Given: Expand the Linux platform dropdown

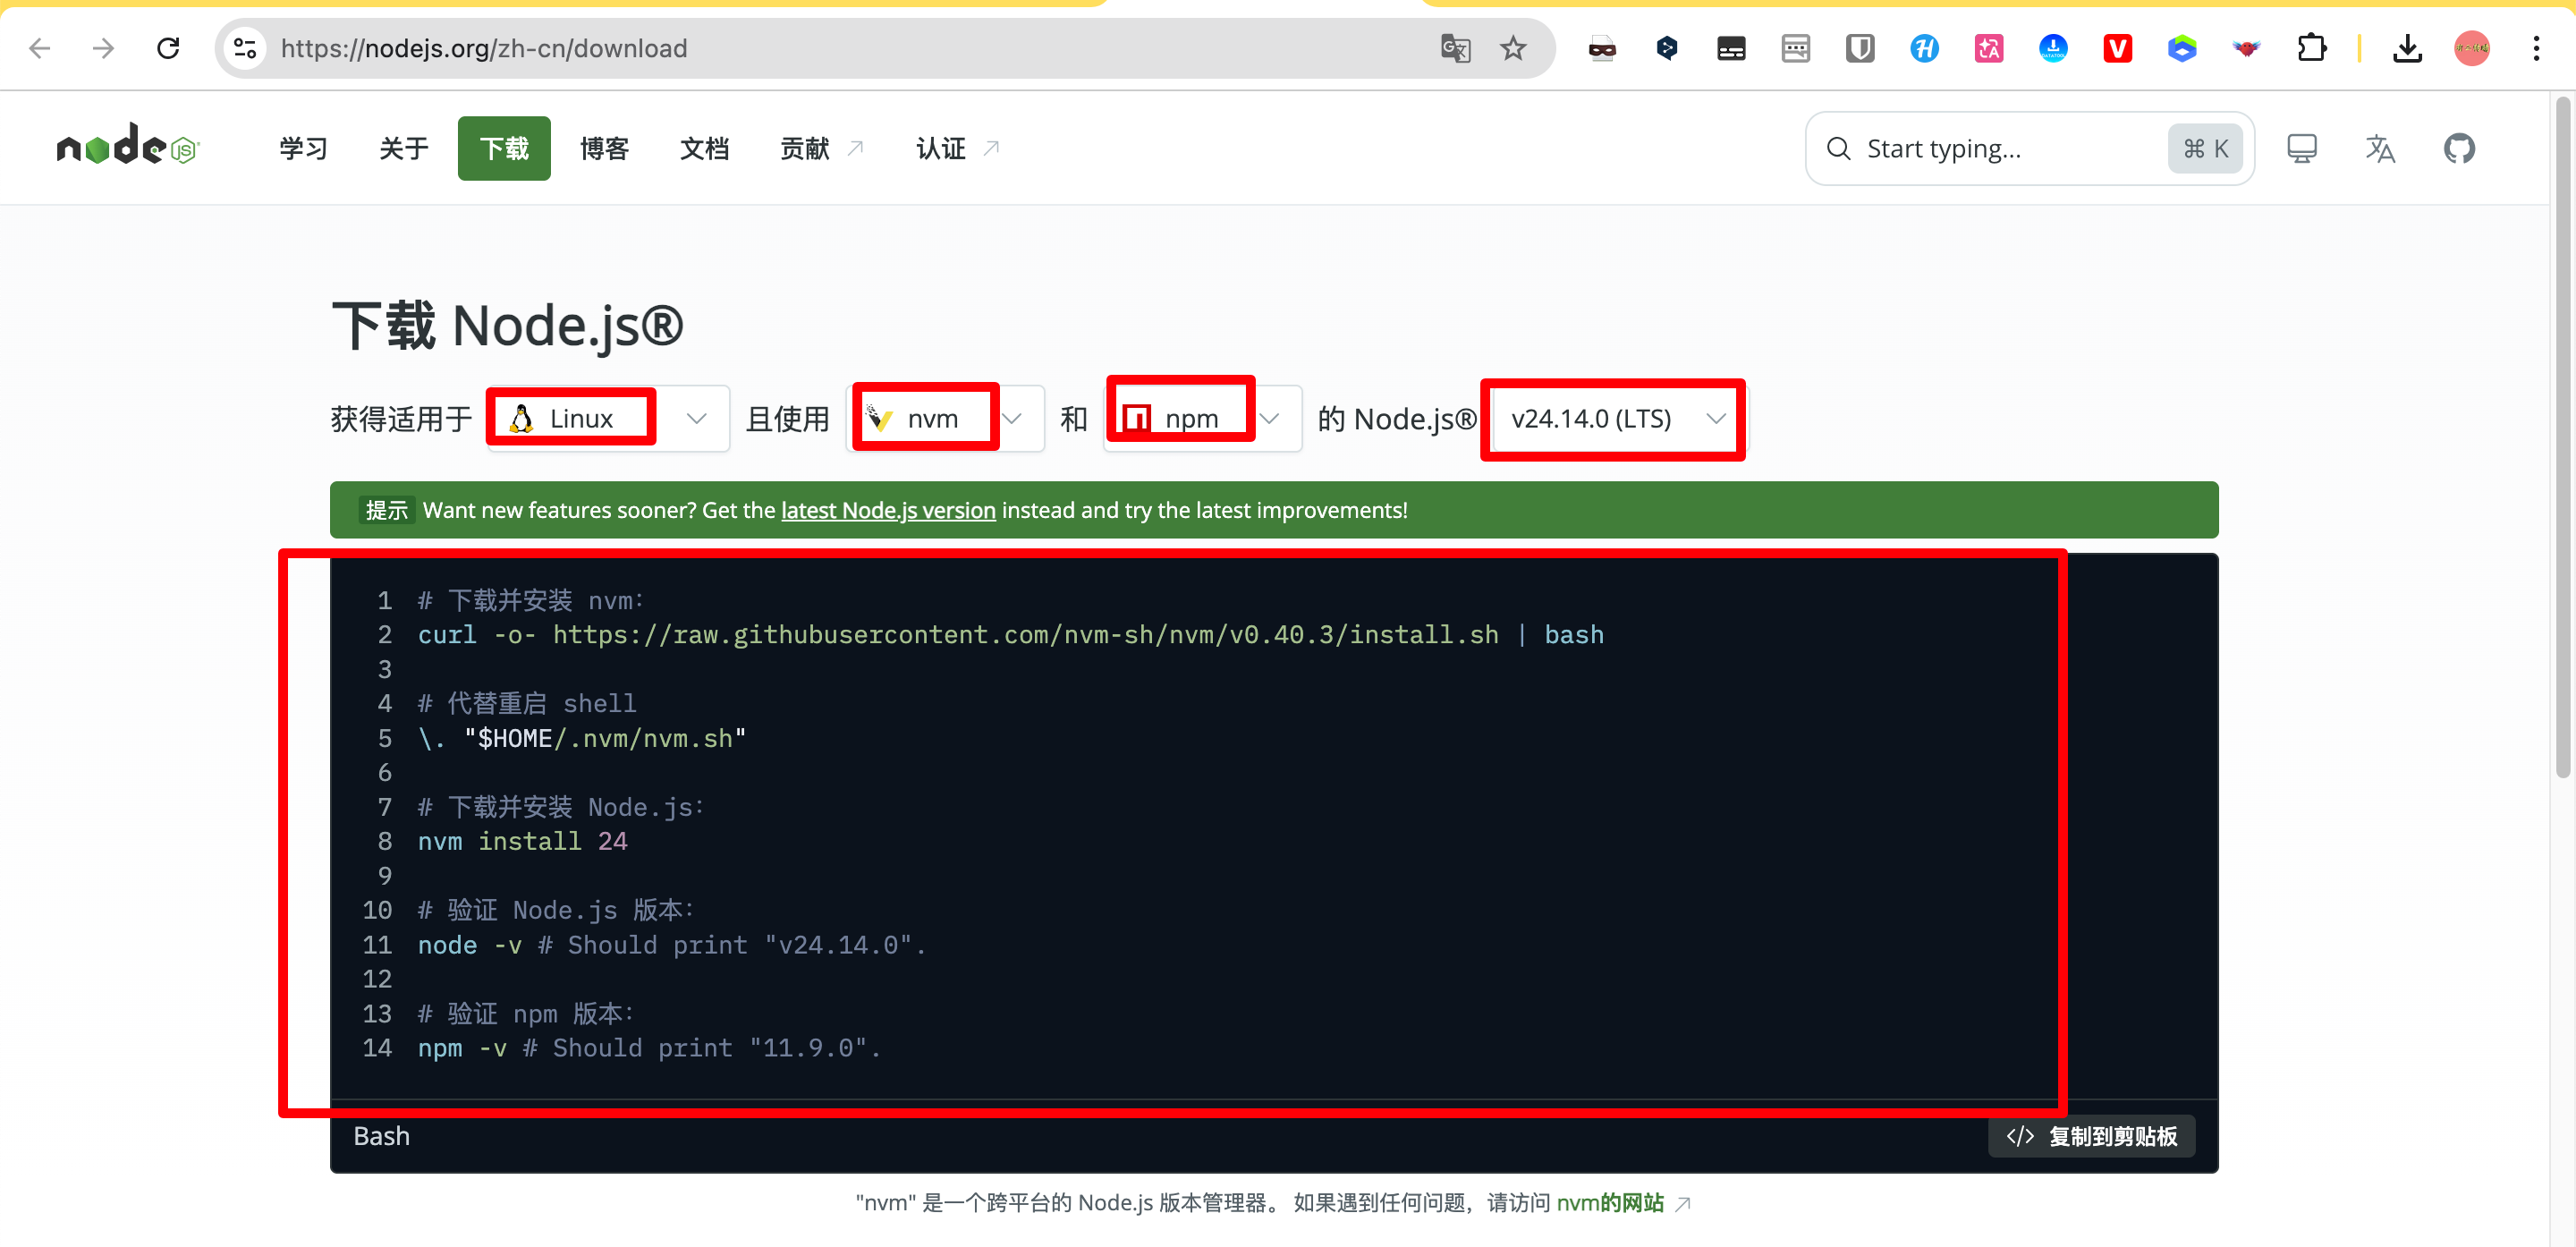Looking at the screenshot, I should click(608, 419).
